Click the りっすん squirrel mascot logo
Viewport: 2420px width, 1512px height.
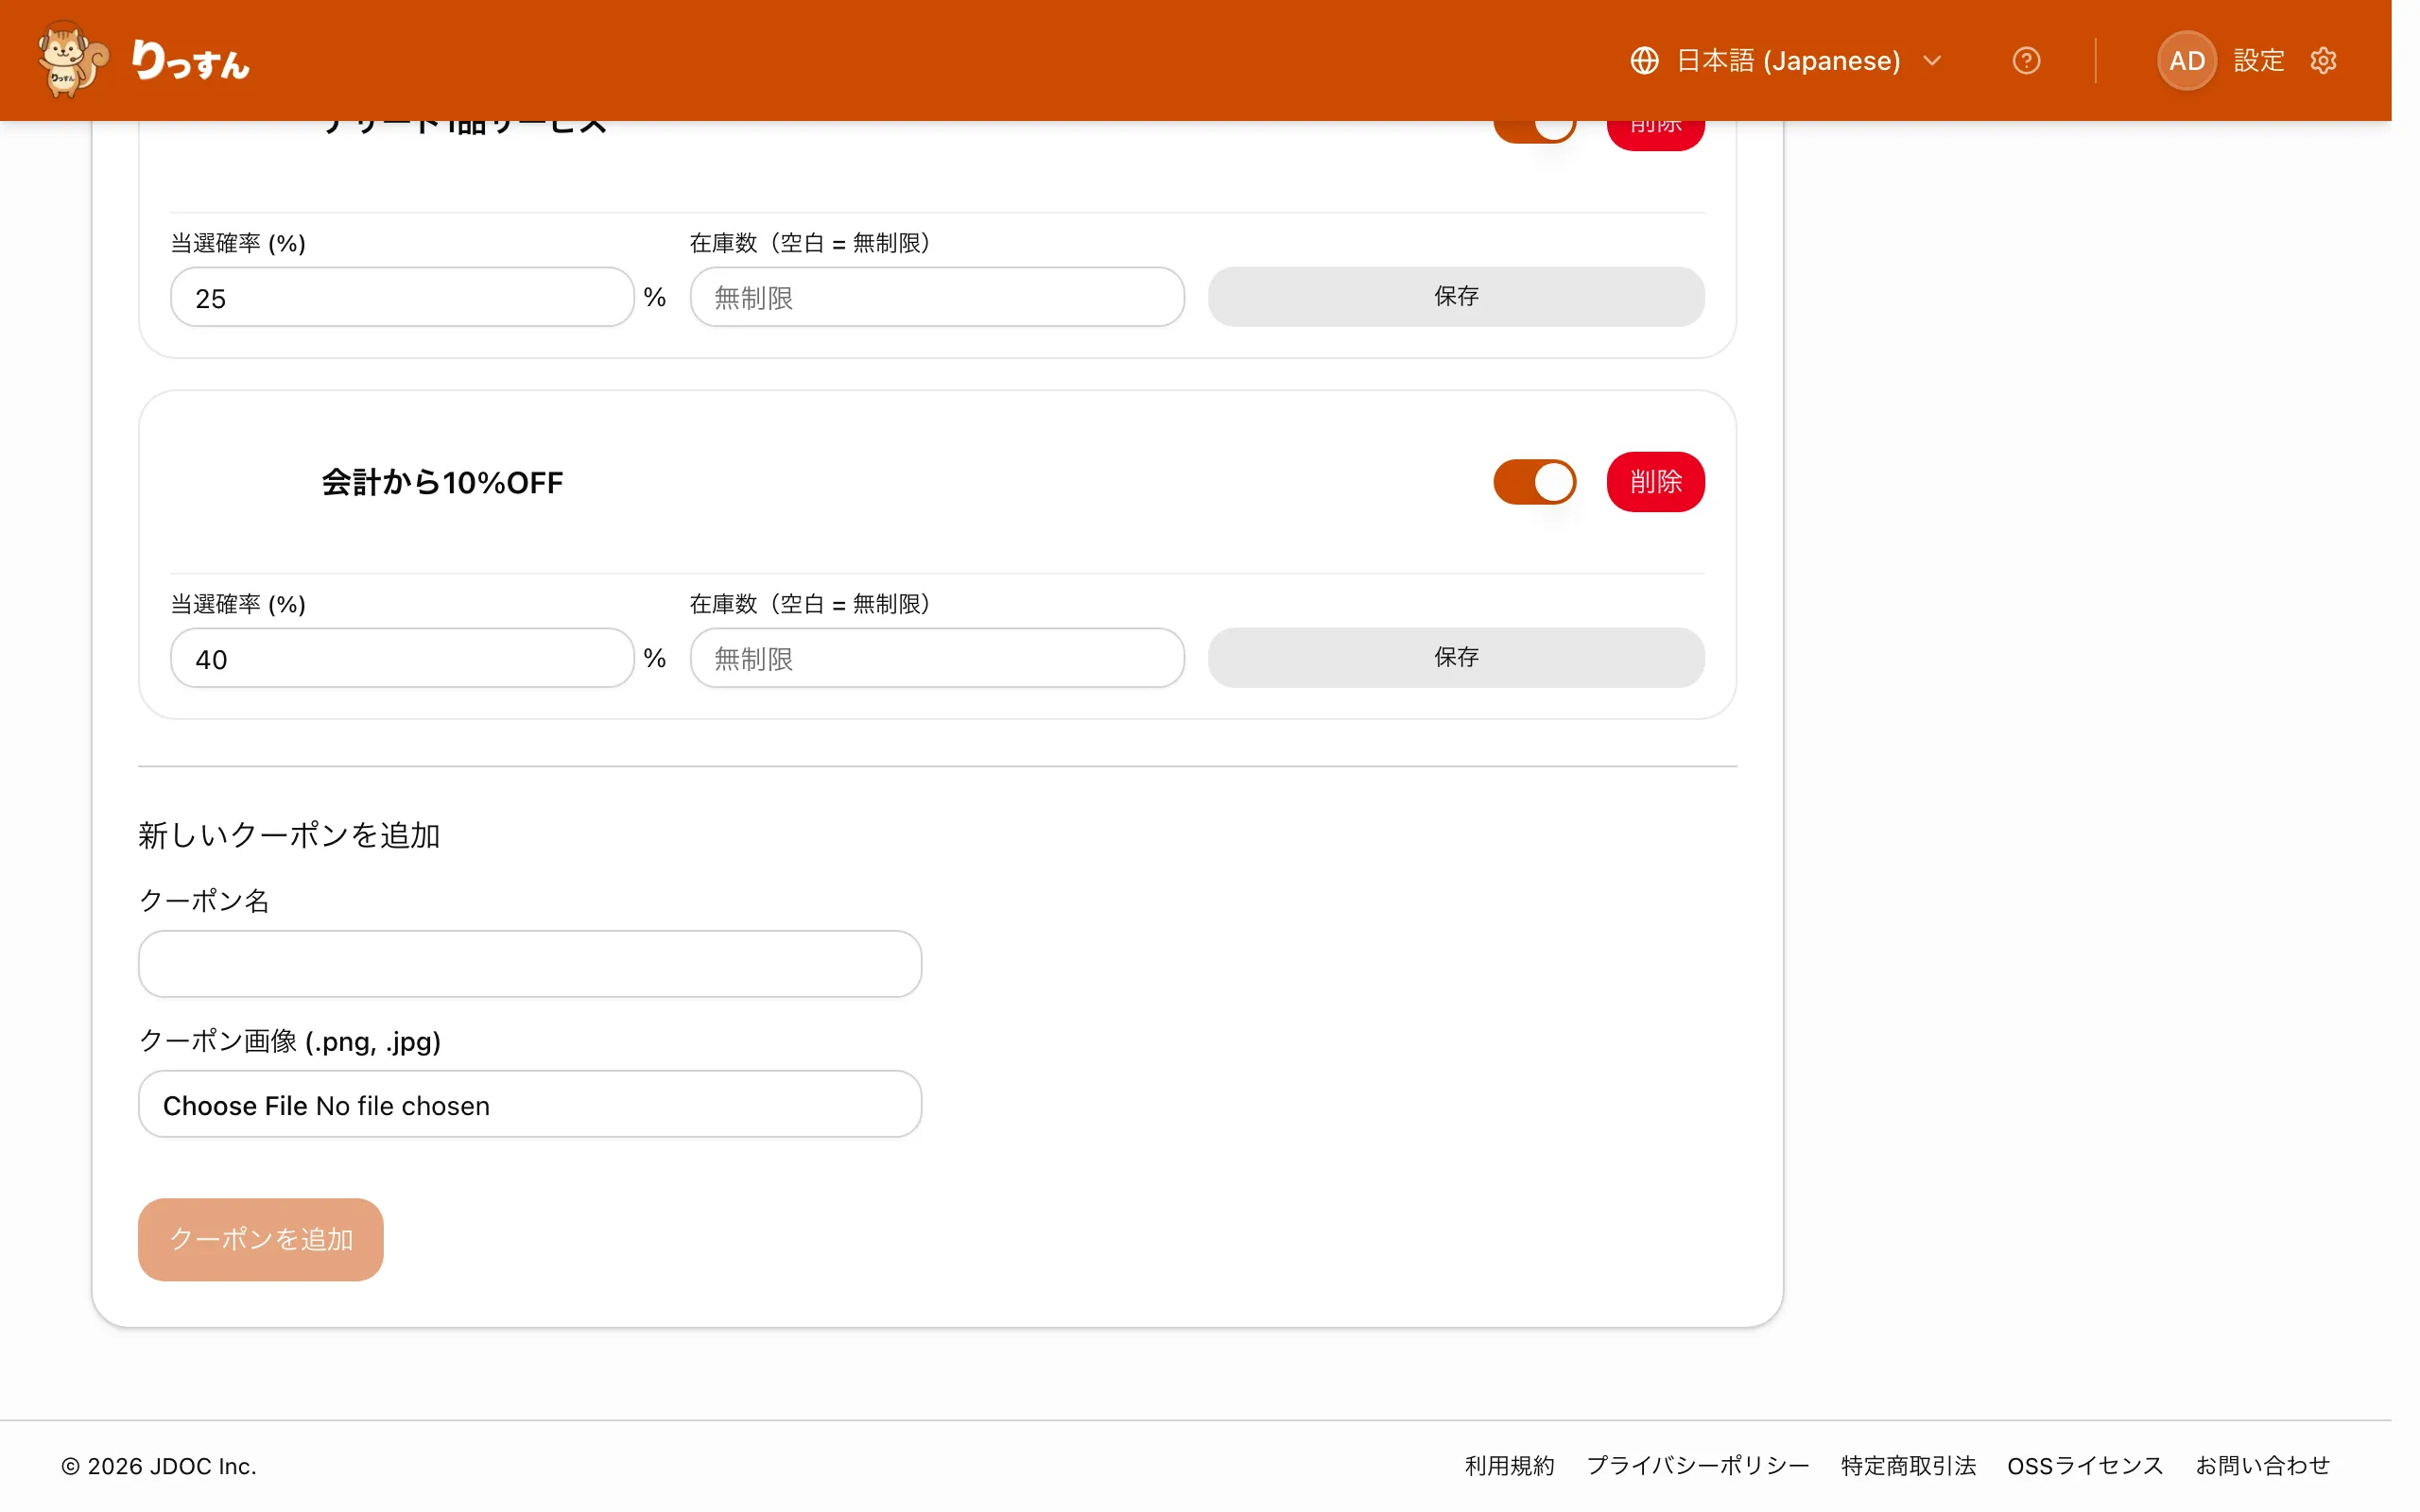73,60
